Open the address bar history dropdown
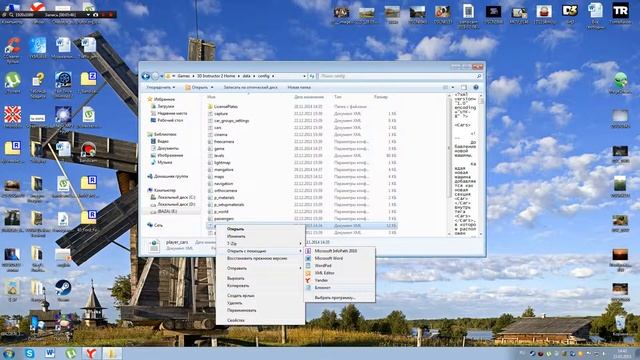 [x=304, y=76]
